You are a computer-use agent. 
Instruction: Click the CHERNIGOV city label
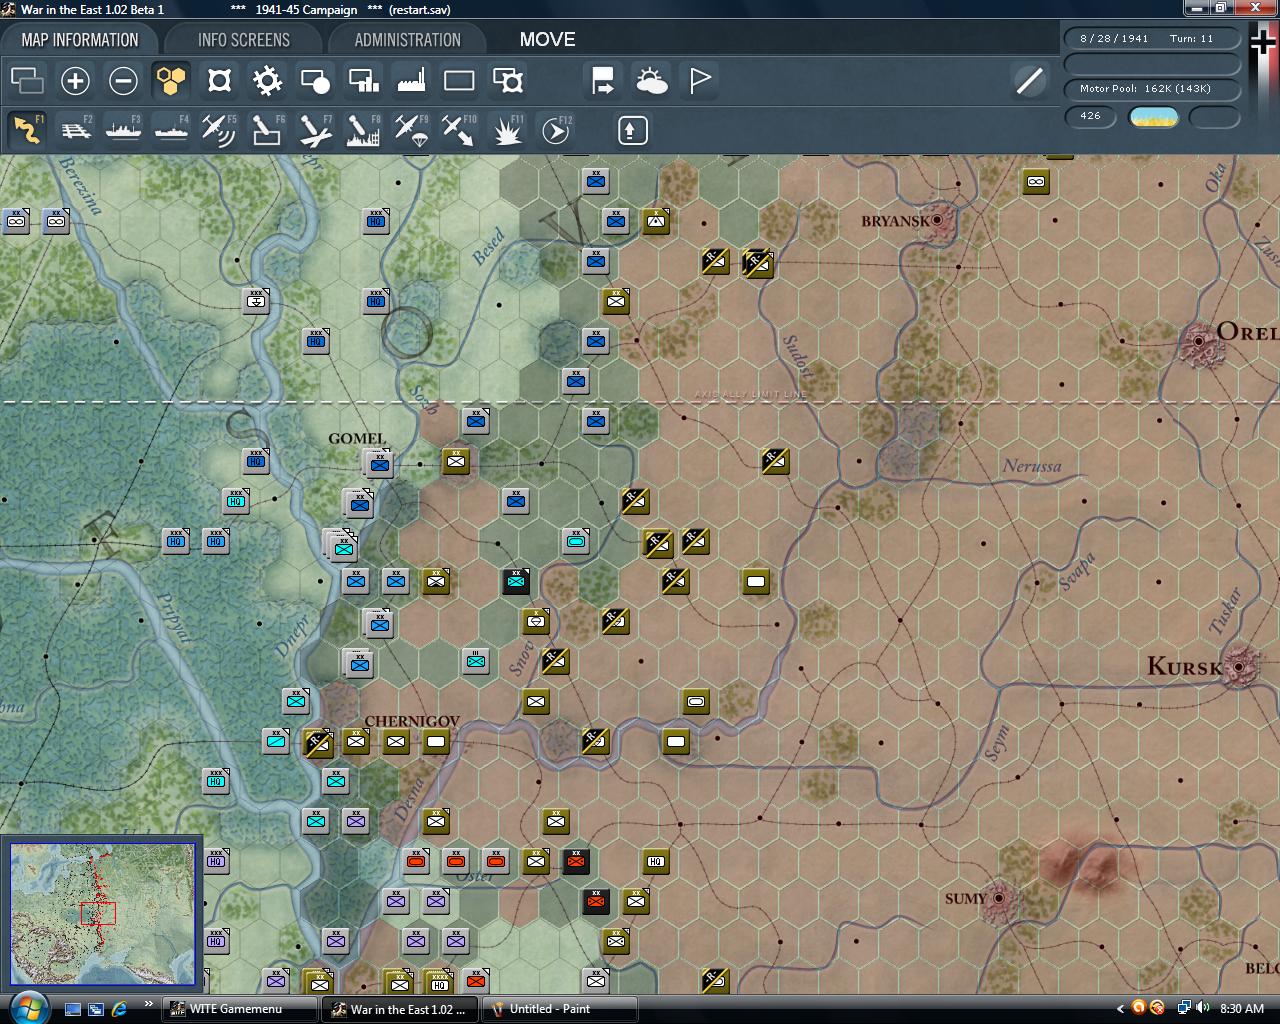click(x=412, y=721)
